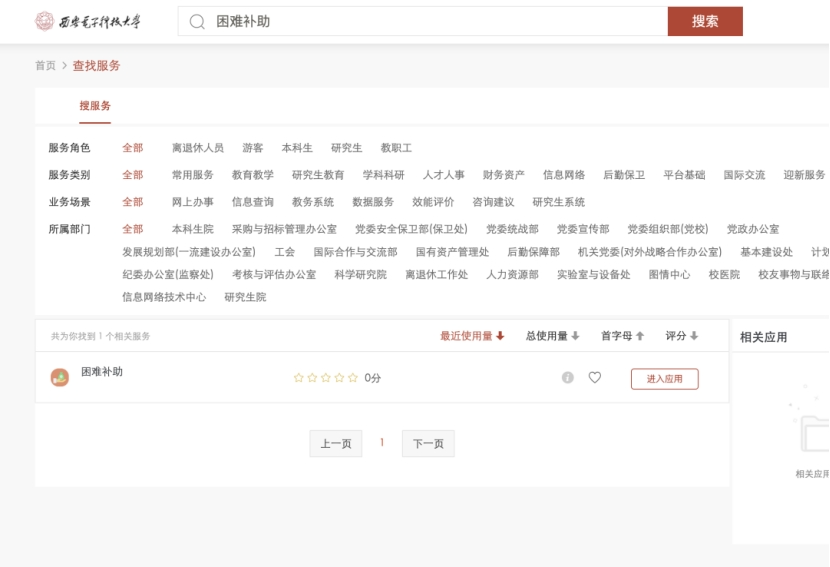Click the 困难补助 service app icon

point(60,377)
